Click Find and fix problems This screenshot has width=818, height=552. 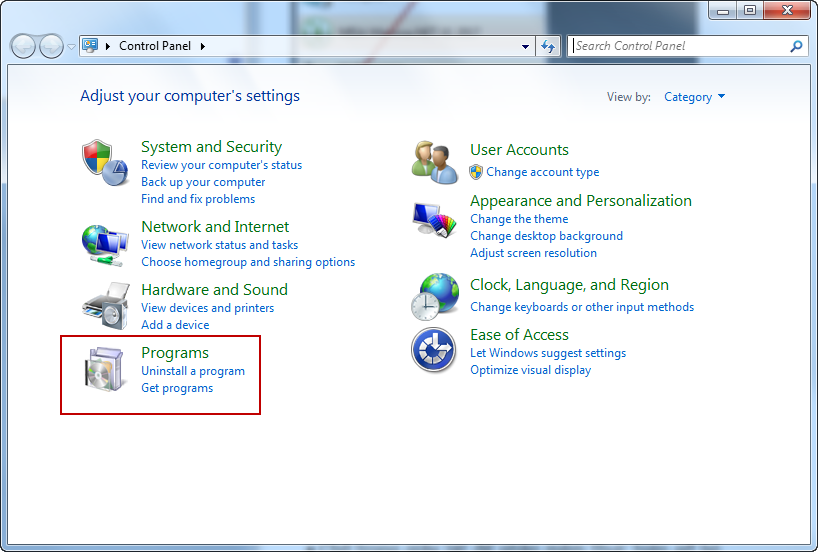[198, 199]
